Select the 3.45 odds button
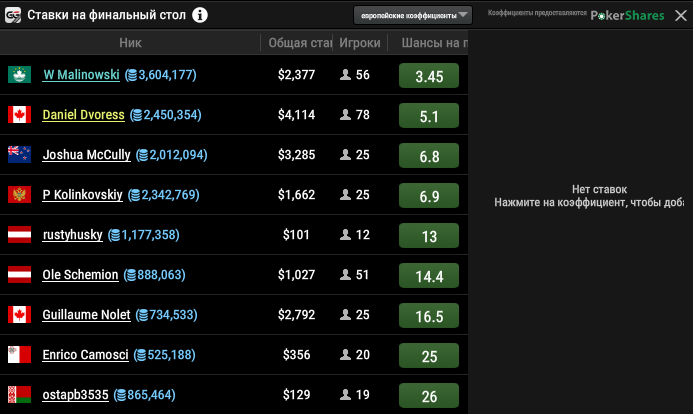Image resolution: width=693 pixels, height=414 pixels. [429, 76]
